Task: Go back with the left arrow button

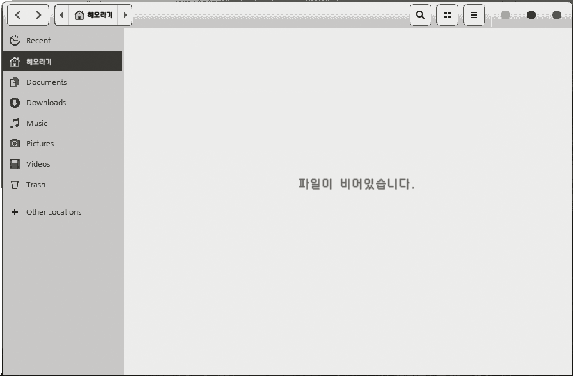Action: click(18, 15)
